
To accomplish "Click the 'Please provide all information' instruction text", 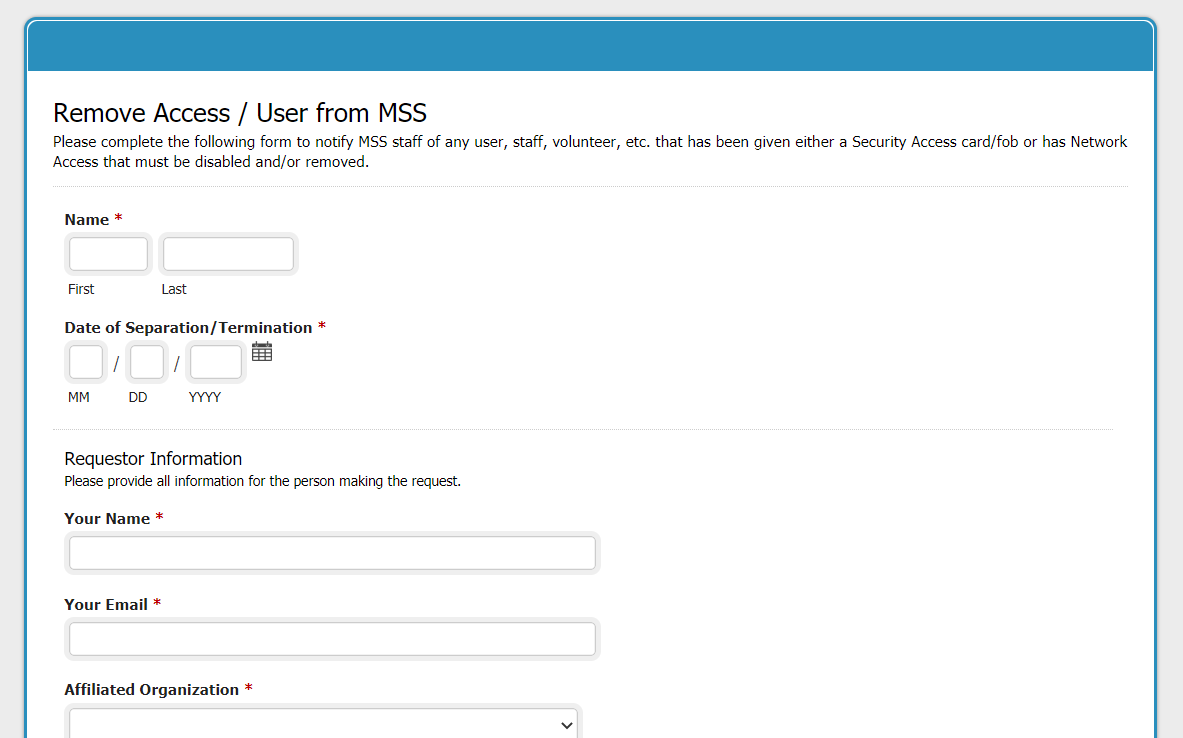I will 263,481.
